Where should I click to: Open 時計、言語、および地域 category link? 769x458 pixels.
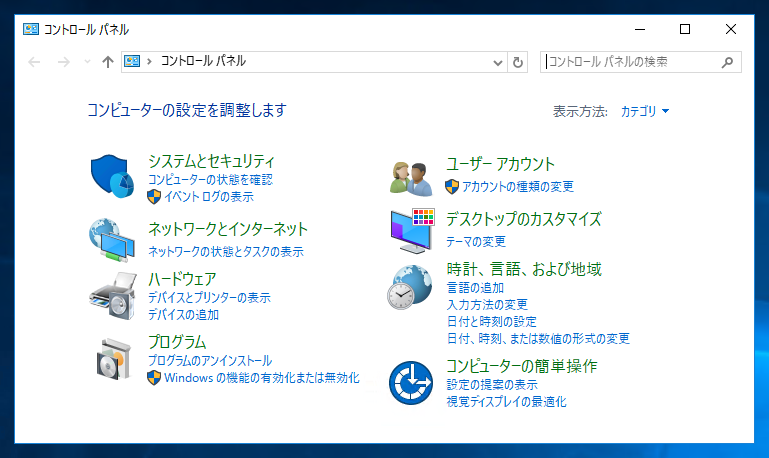[524, 269]
